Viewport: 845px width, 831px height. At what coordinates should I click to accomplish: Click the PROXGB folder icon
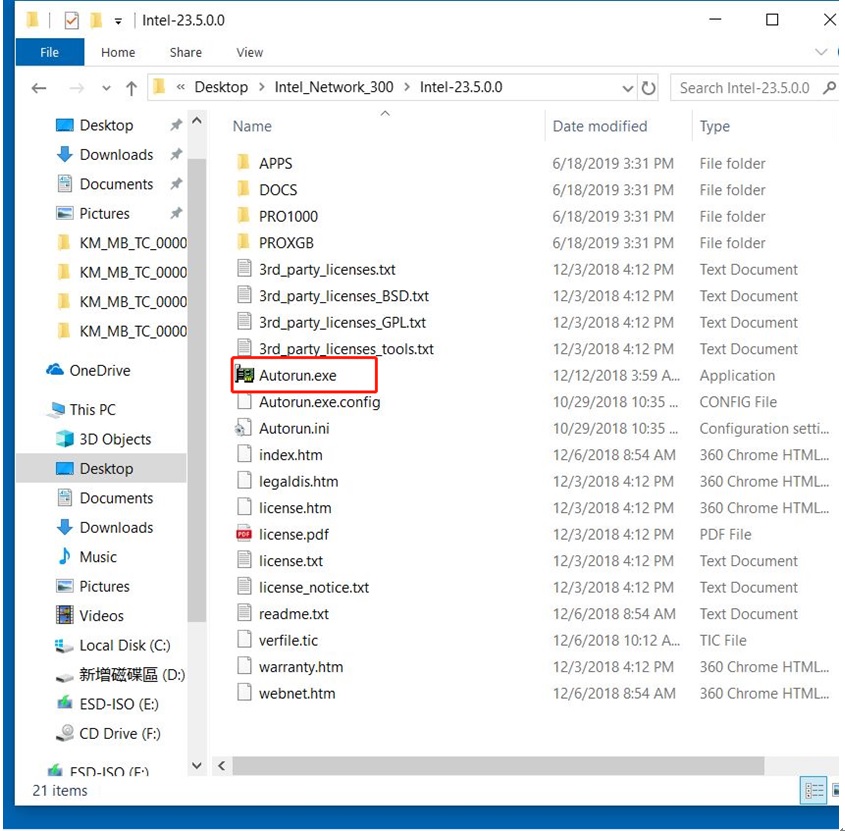pyautogui.click(x=244, y=242)
